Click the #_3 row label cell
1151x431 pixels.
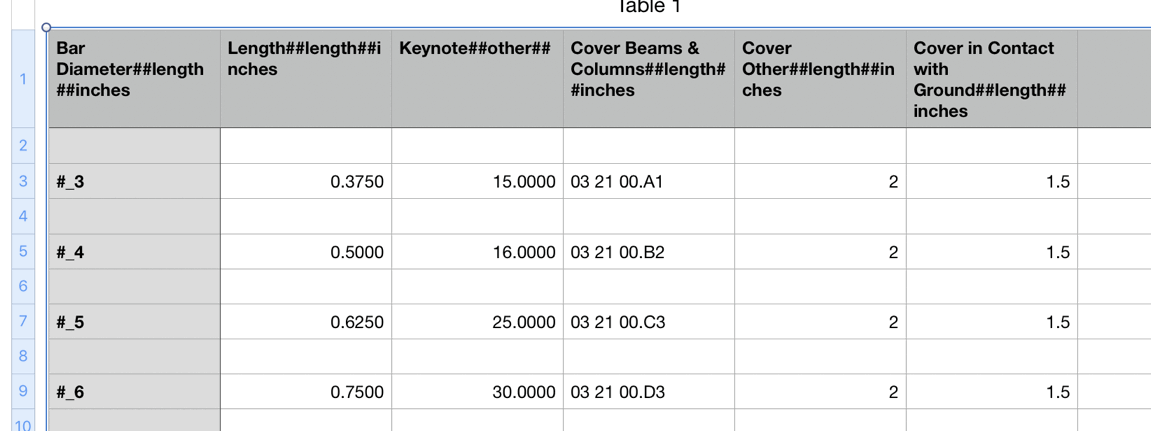134,181
